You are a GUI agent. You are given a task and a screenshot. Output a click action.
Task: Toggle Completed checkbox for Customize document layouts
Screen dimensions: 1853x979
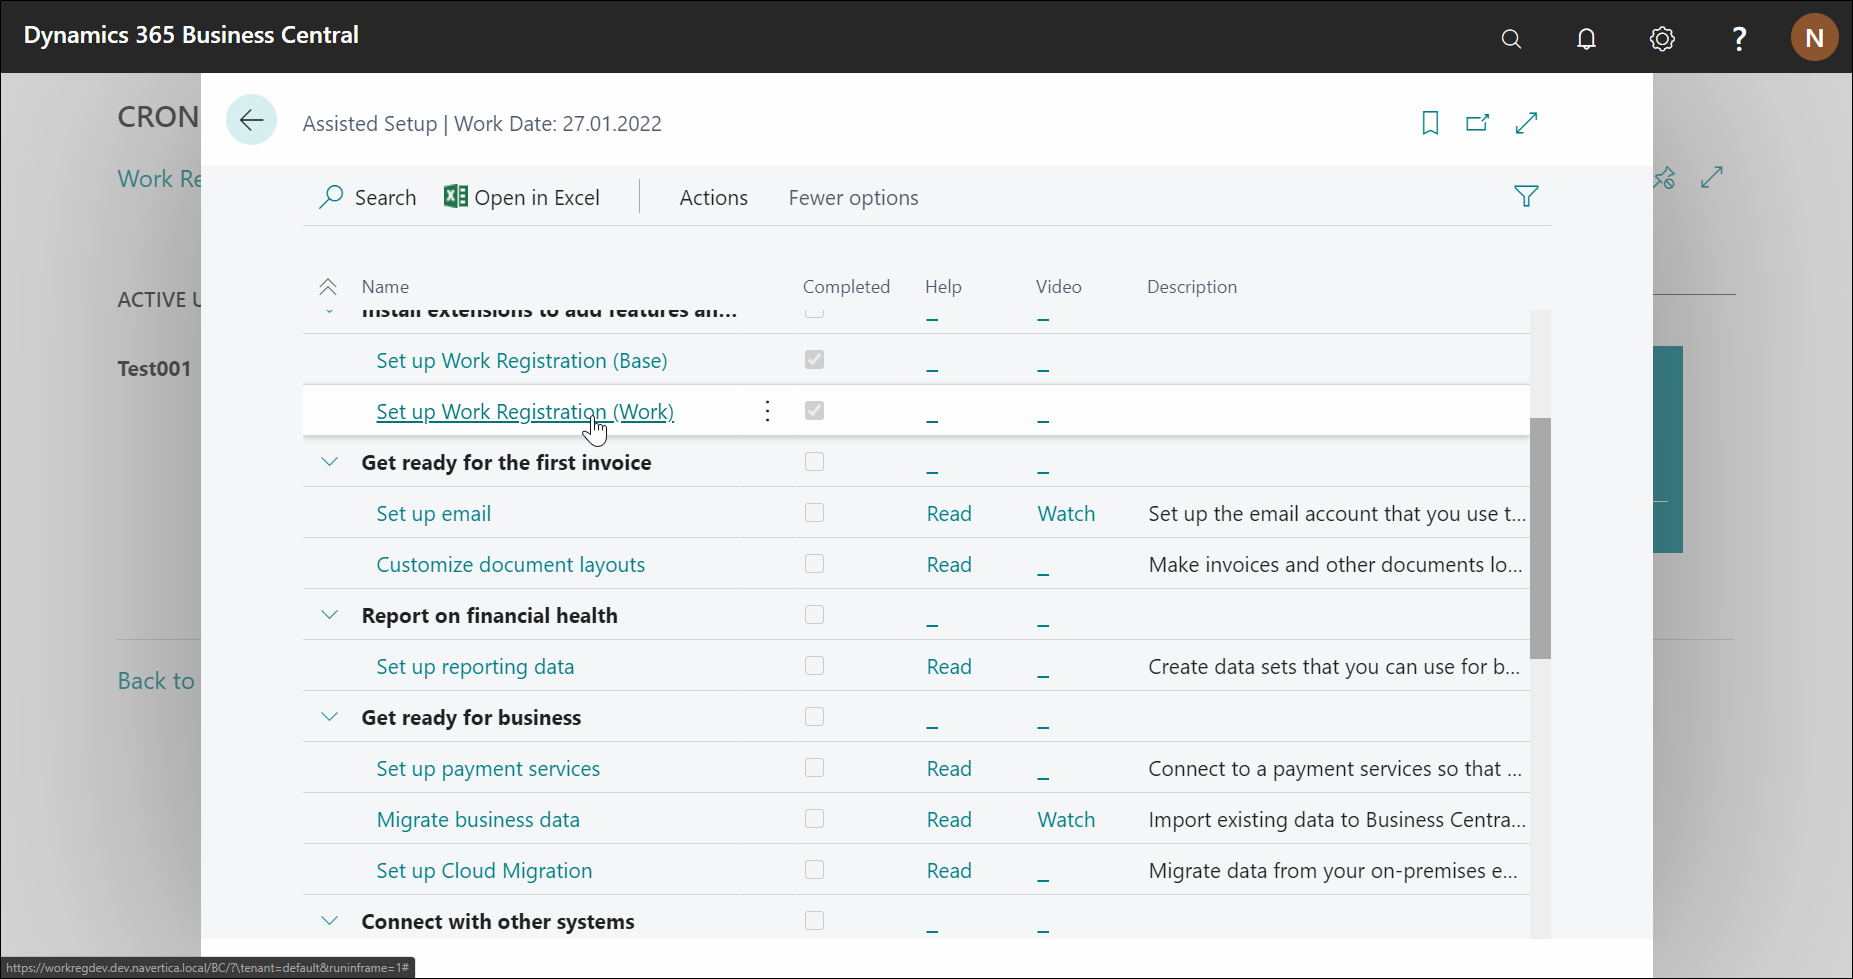[x=814, y=563]
